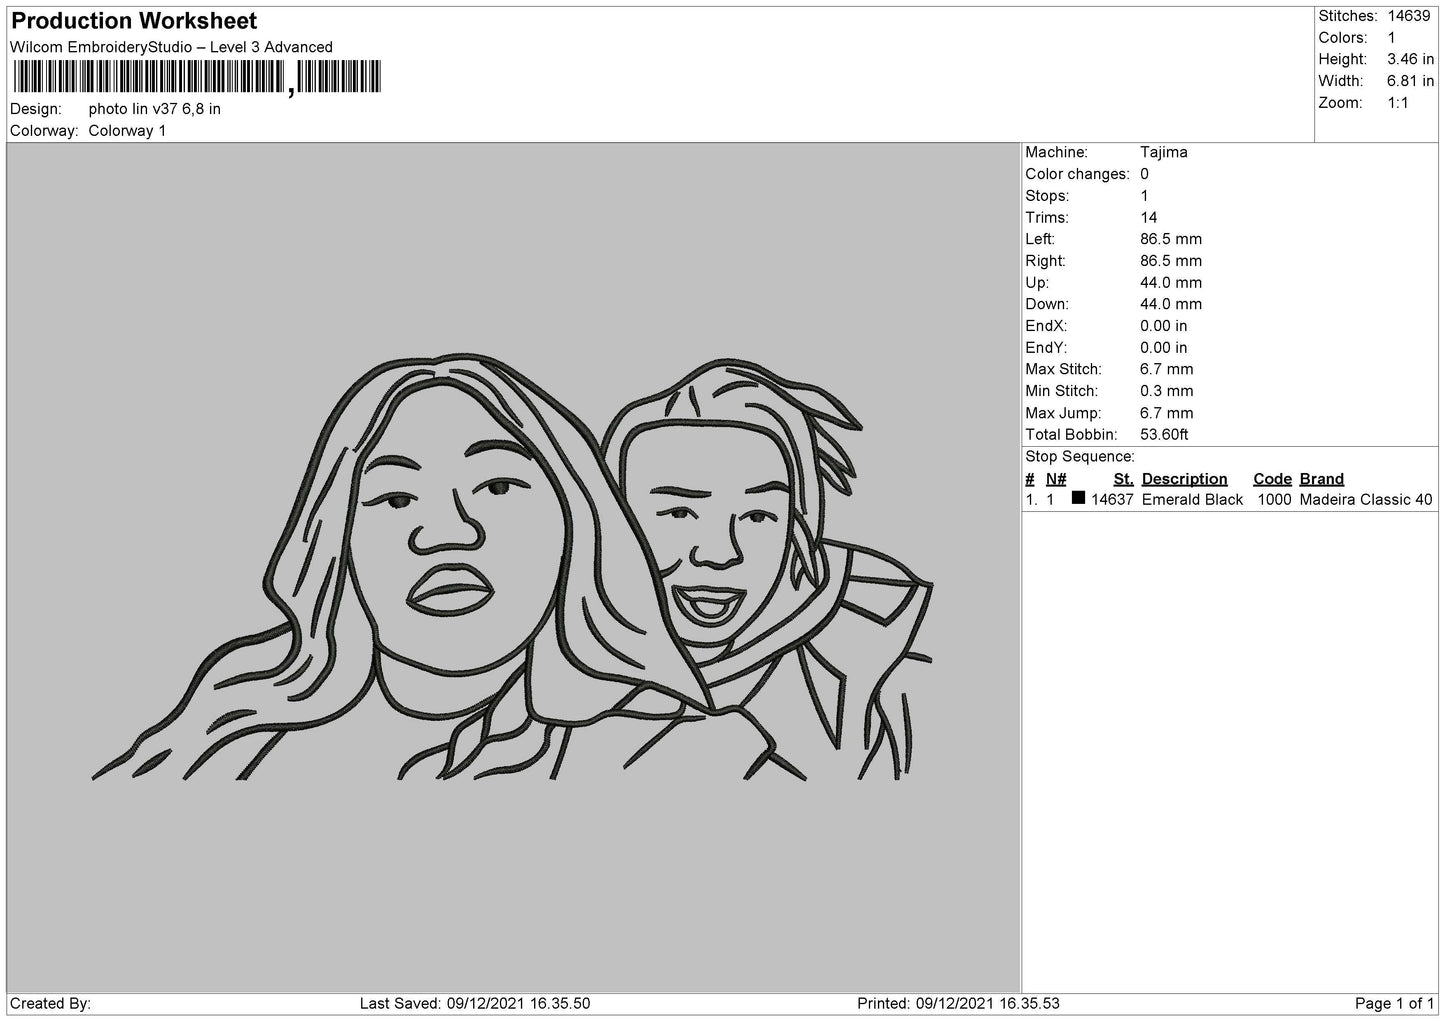
Task: Click the stitch count 14637 in stop sequence
Action: coord(1112,500)
